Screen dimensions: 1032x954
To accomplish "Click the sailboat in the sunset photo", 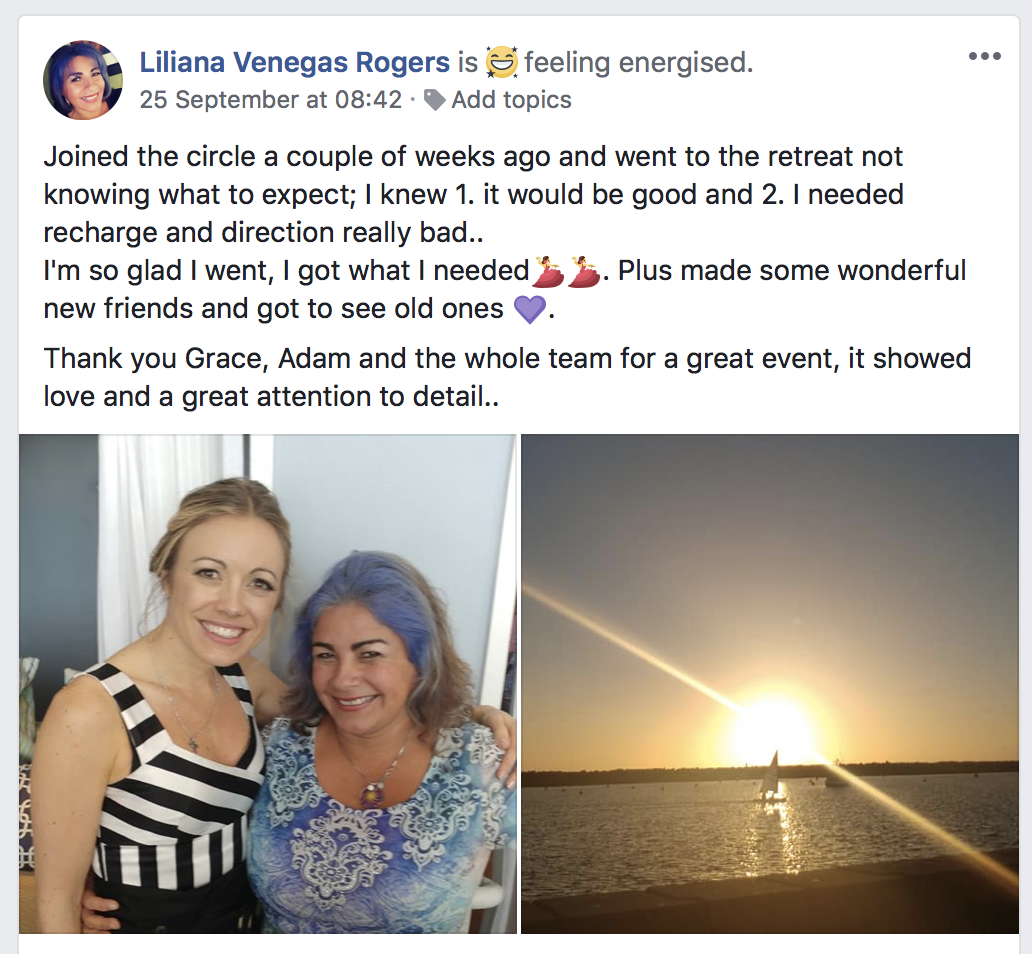I will 770,777.
